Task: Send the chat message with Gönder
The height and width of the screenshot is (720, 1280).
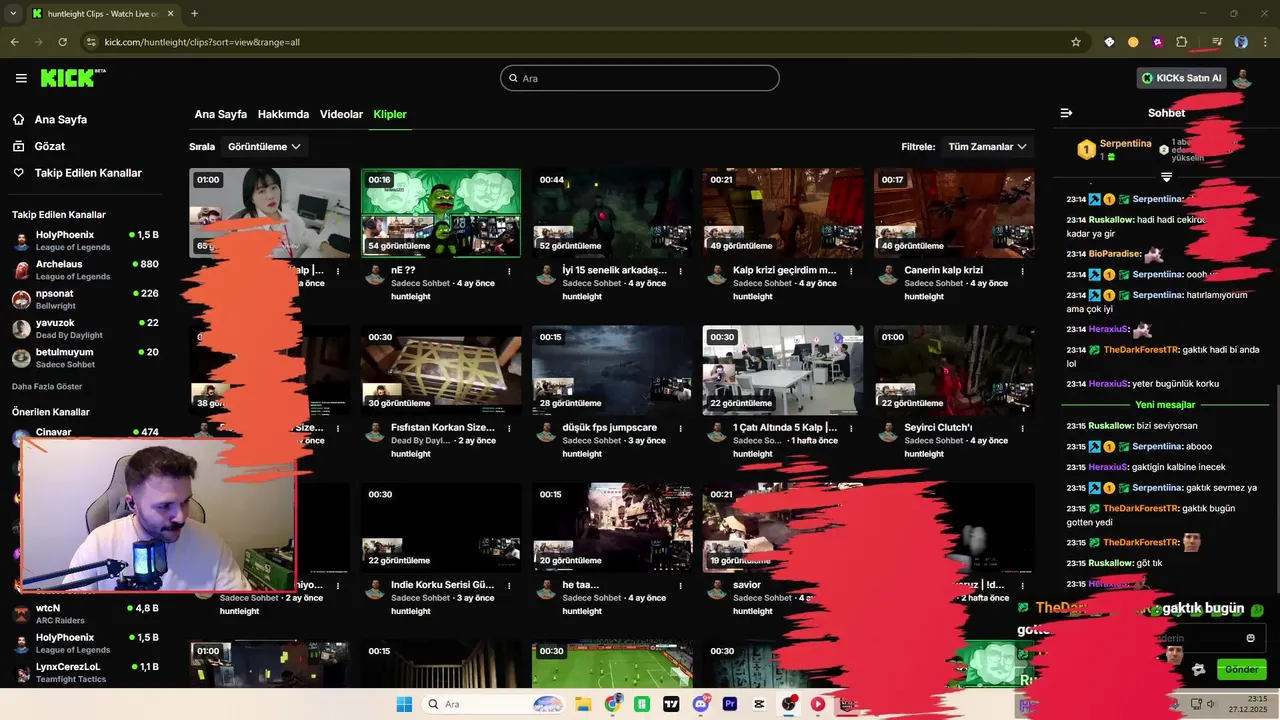Action: click(1241, 669)
